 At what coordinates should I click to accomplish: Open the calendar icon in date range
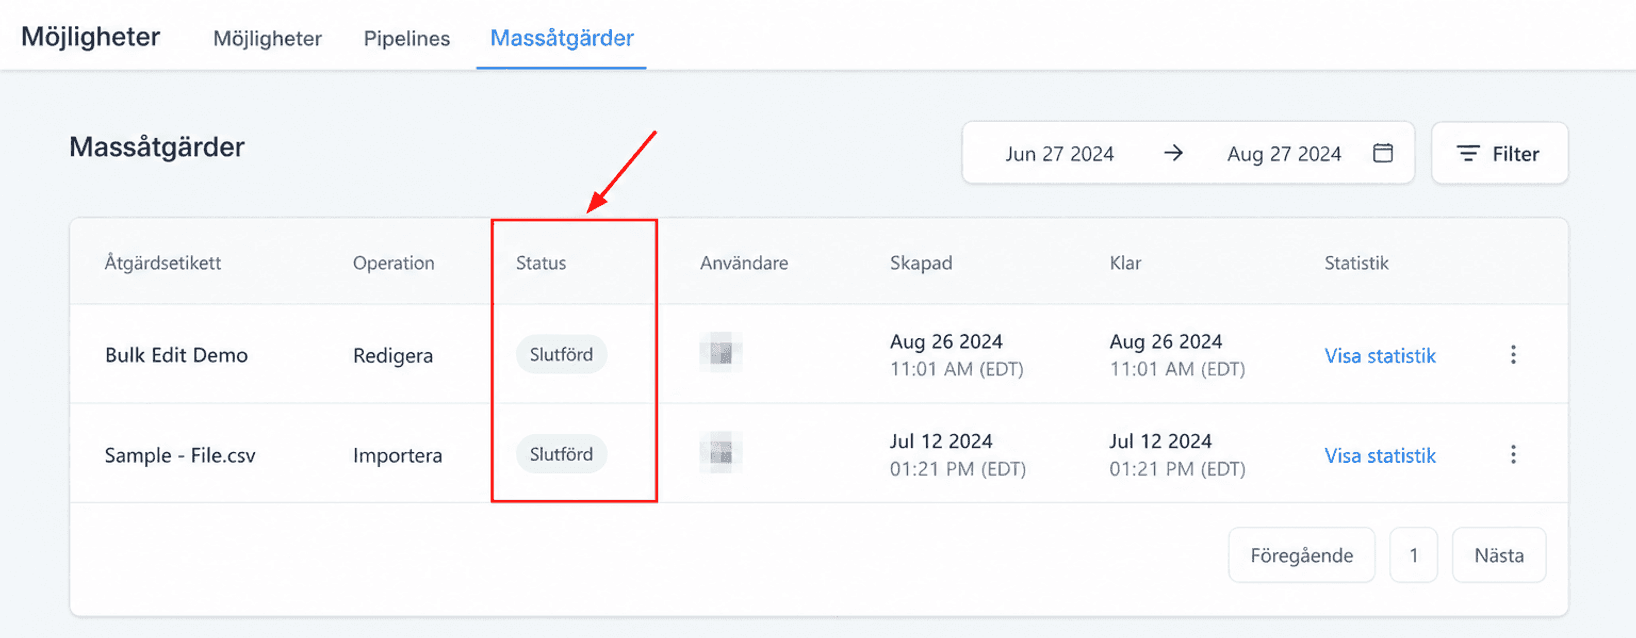click(x=1383, y=153)
